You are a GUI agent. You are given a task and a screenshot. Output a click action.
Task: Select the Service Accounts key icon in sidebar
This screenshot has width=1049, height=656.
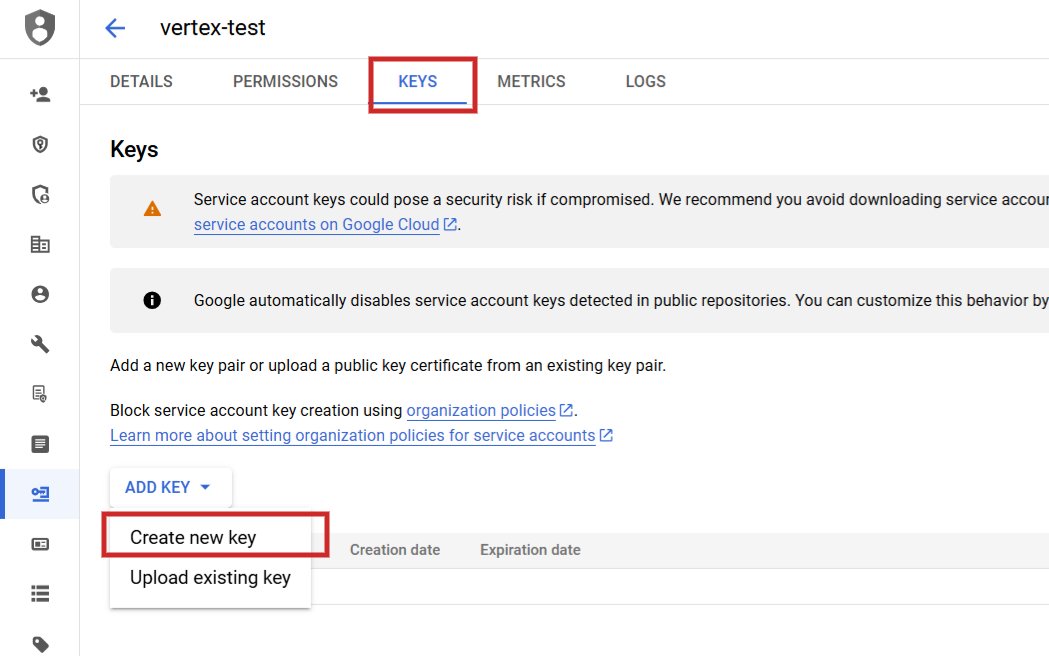pyautogui.click(x=40, y=494)
